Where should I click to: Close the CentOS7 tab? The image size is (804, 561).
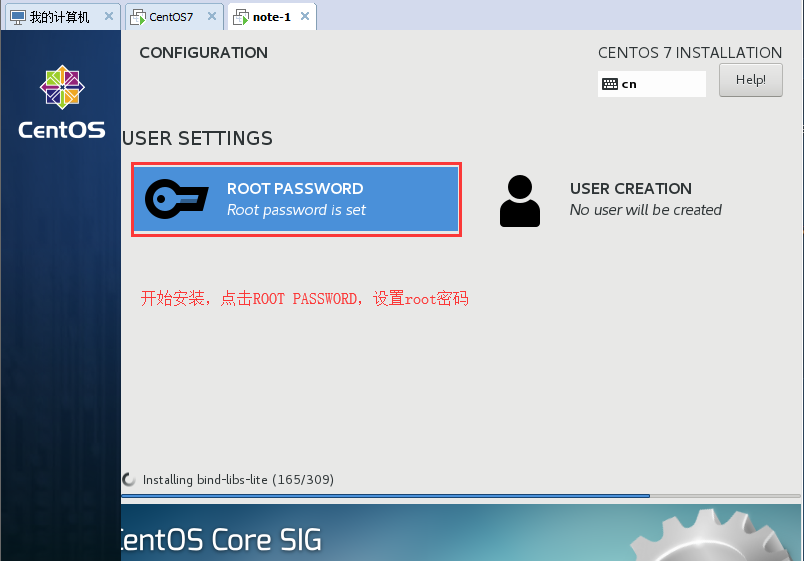(x=212, y=17)
